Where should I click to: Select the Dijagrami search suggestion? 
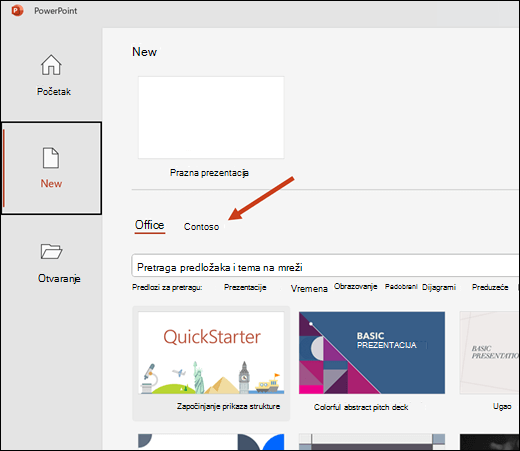(439, 287)
